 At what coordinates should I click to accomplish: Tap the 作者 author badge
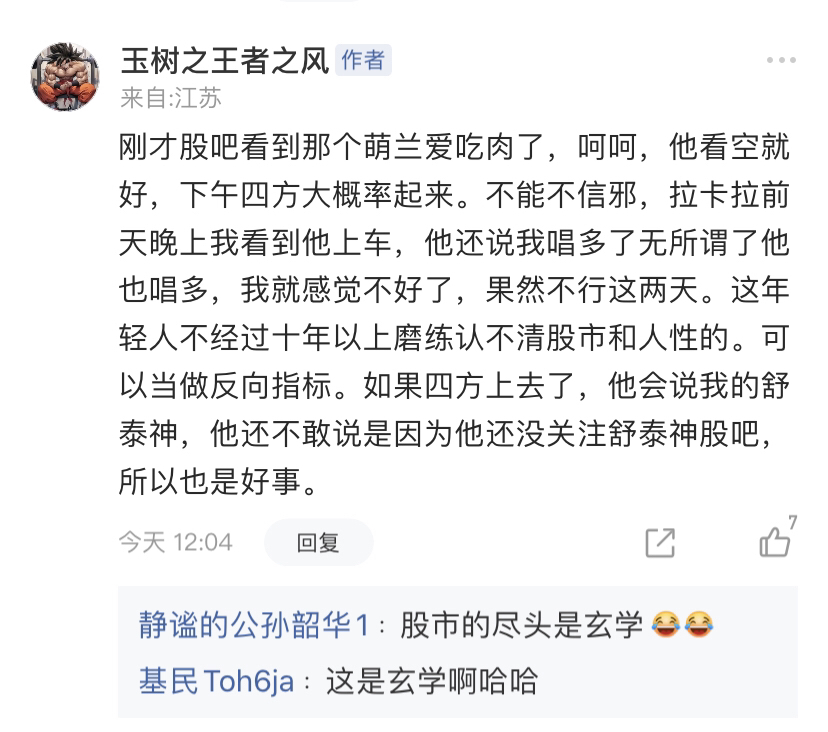(363, 60)
